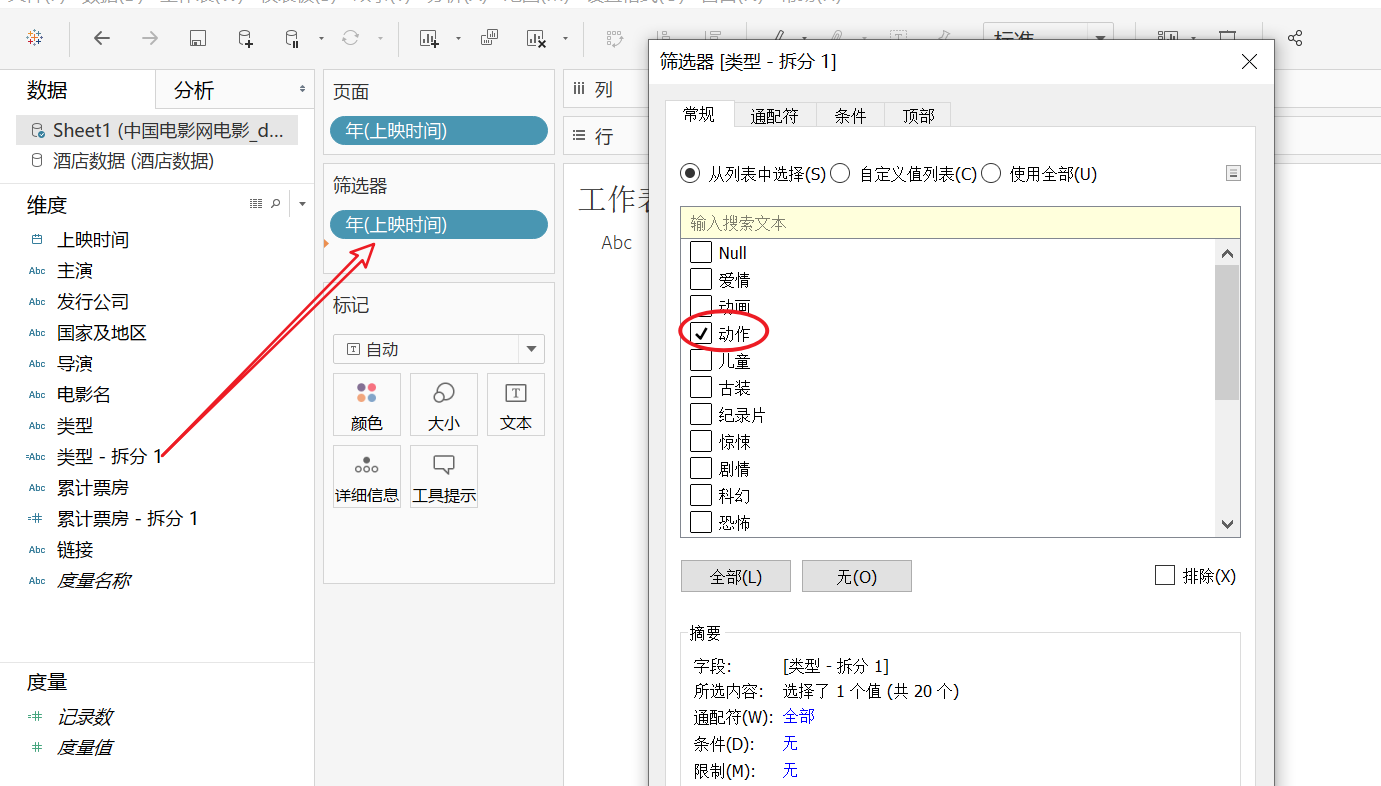The height and width of the screenshot is (786, 1381).
Task: Click the dimensions search magnifier icon
Action: pyautogui.click(x=276, y=204)
